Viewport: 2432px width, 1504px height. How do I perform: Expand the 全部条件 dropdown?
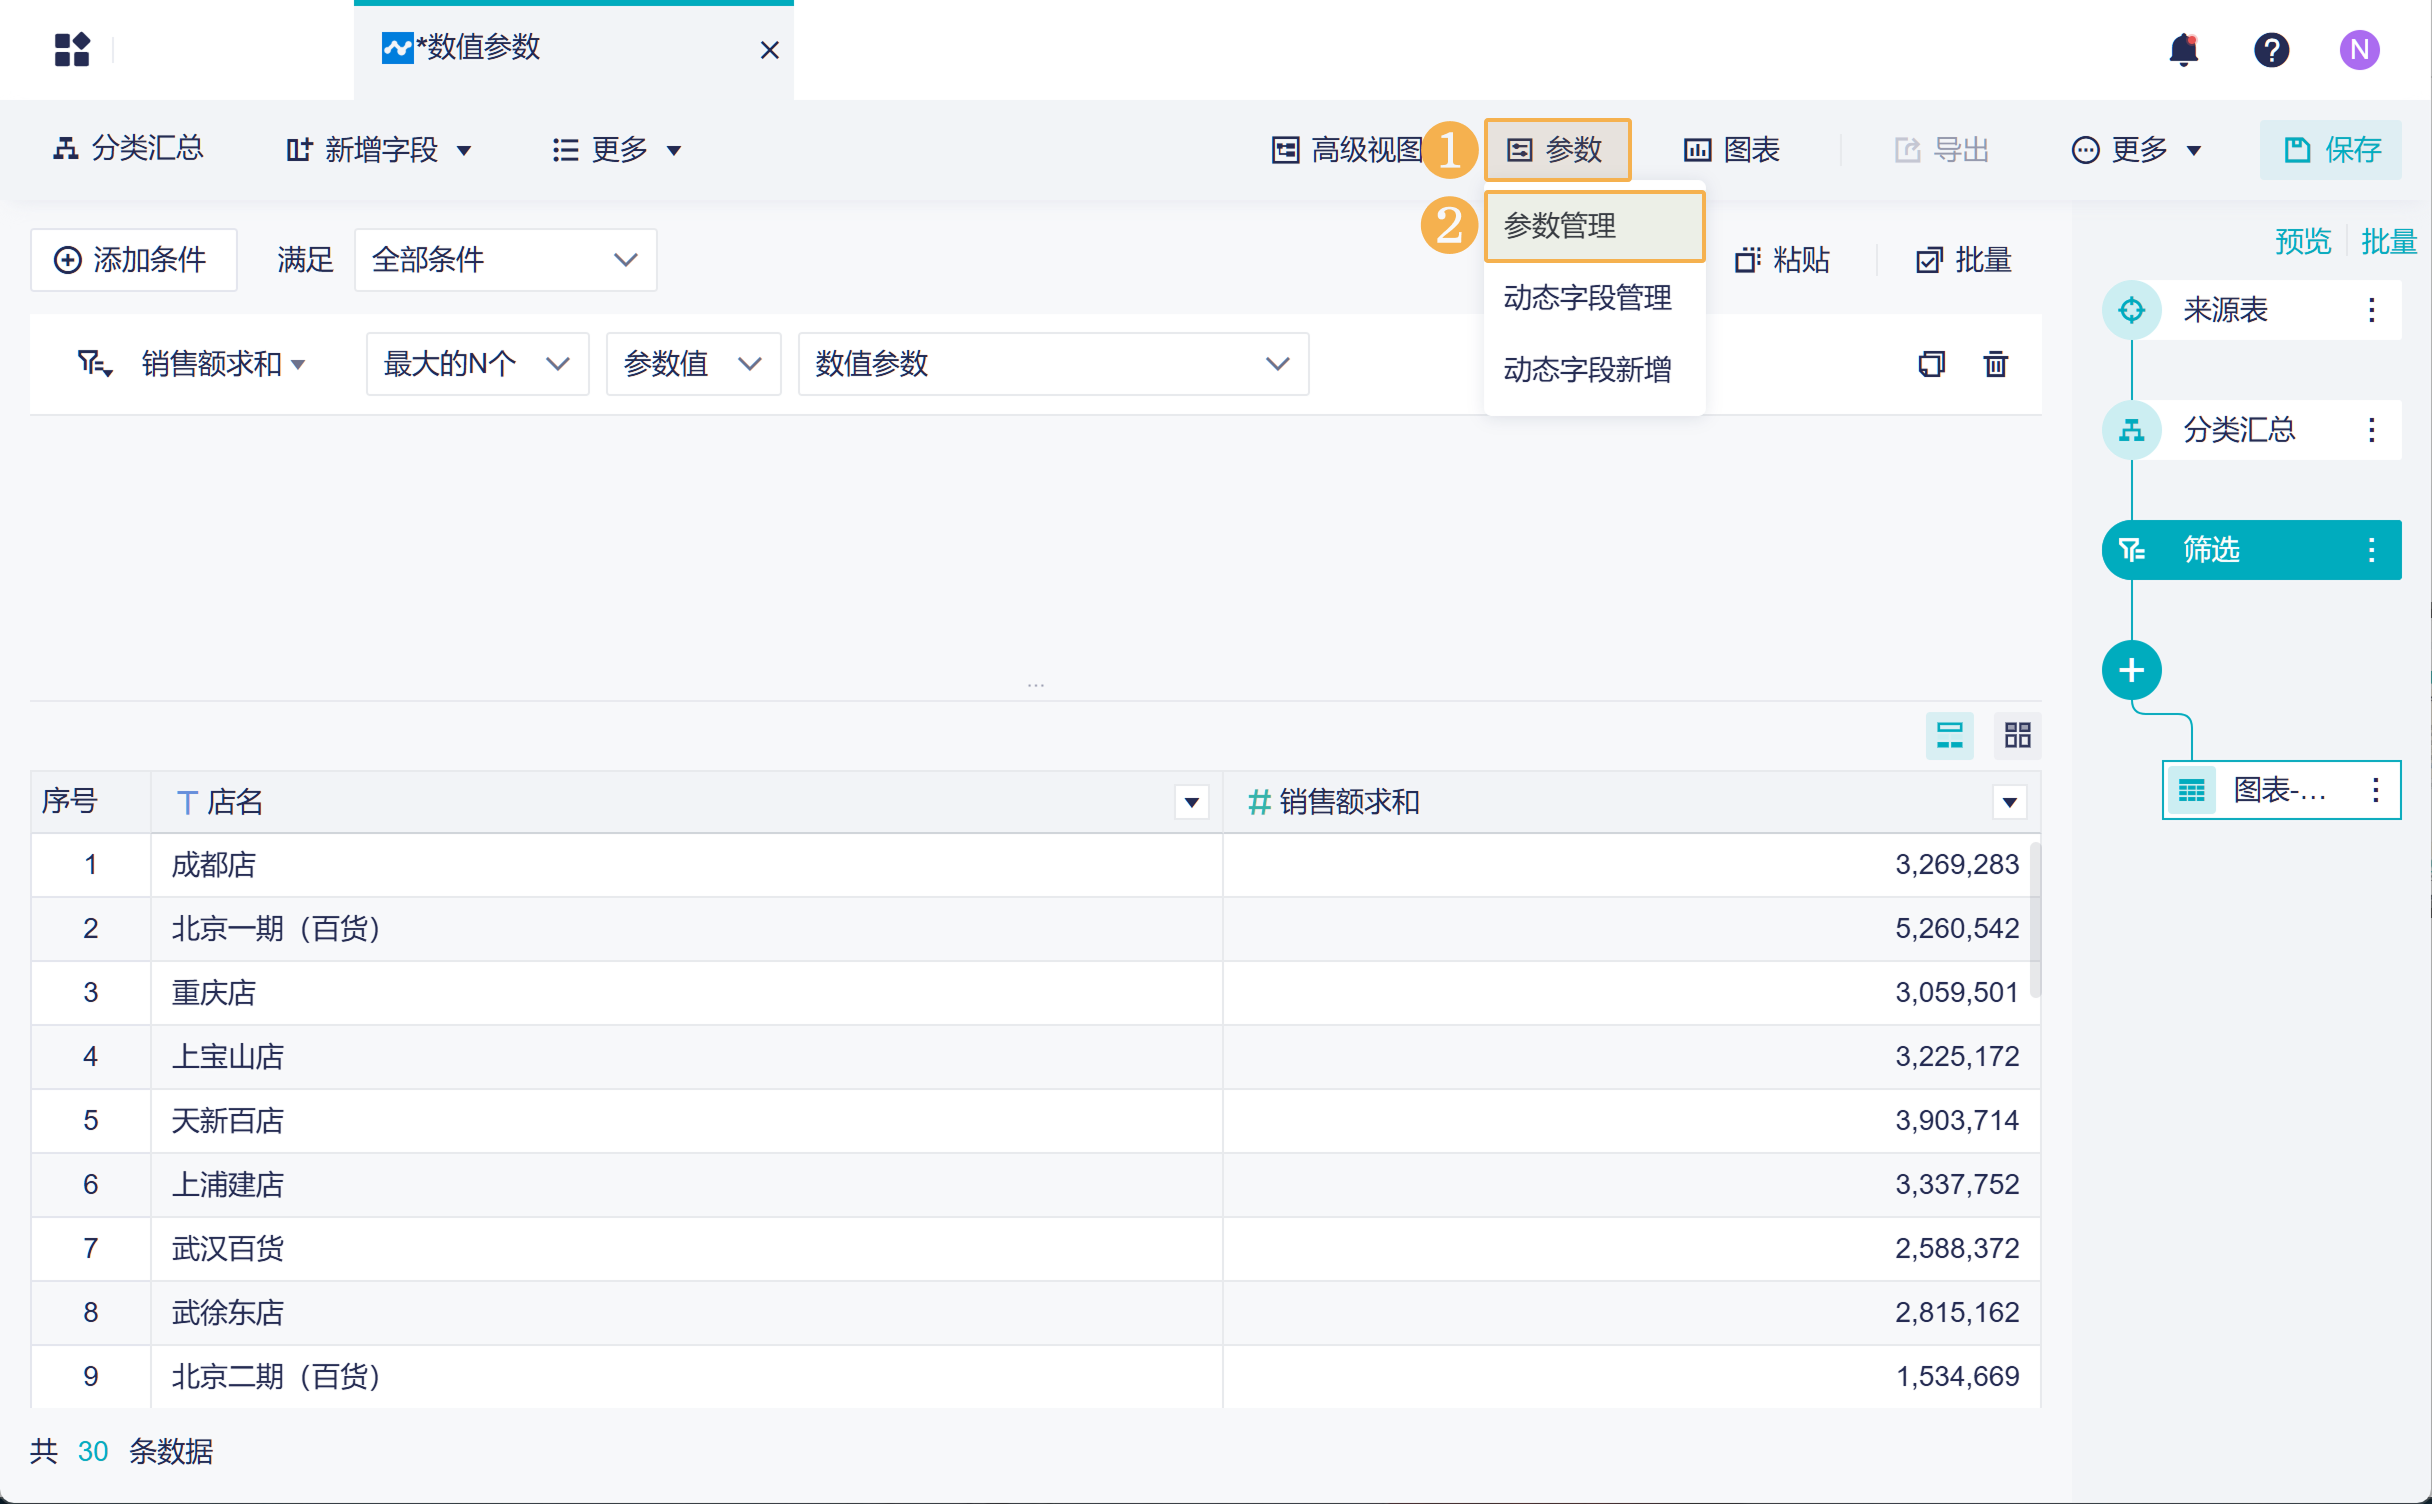[505, 260]
